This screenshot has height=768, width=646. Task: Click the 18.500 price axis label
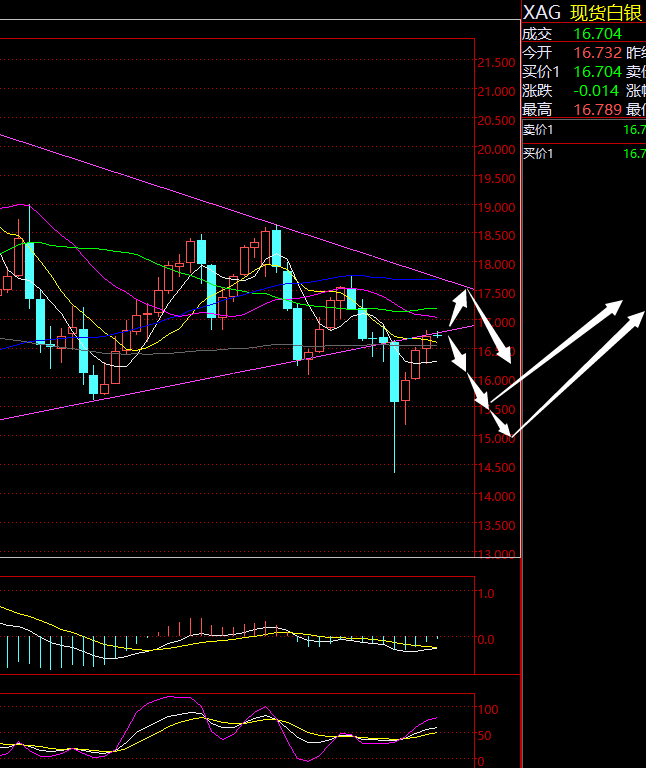pos(496,236)
